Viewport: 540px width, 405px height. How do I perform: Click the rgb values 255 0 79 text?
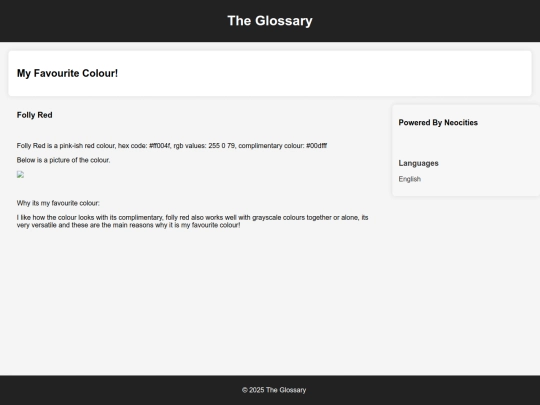(x=205, y=146)
